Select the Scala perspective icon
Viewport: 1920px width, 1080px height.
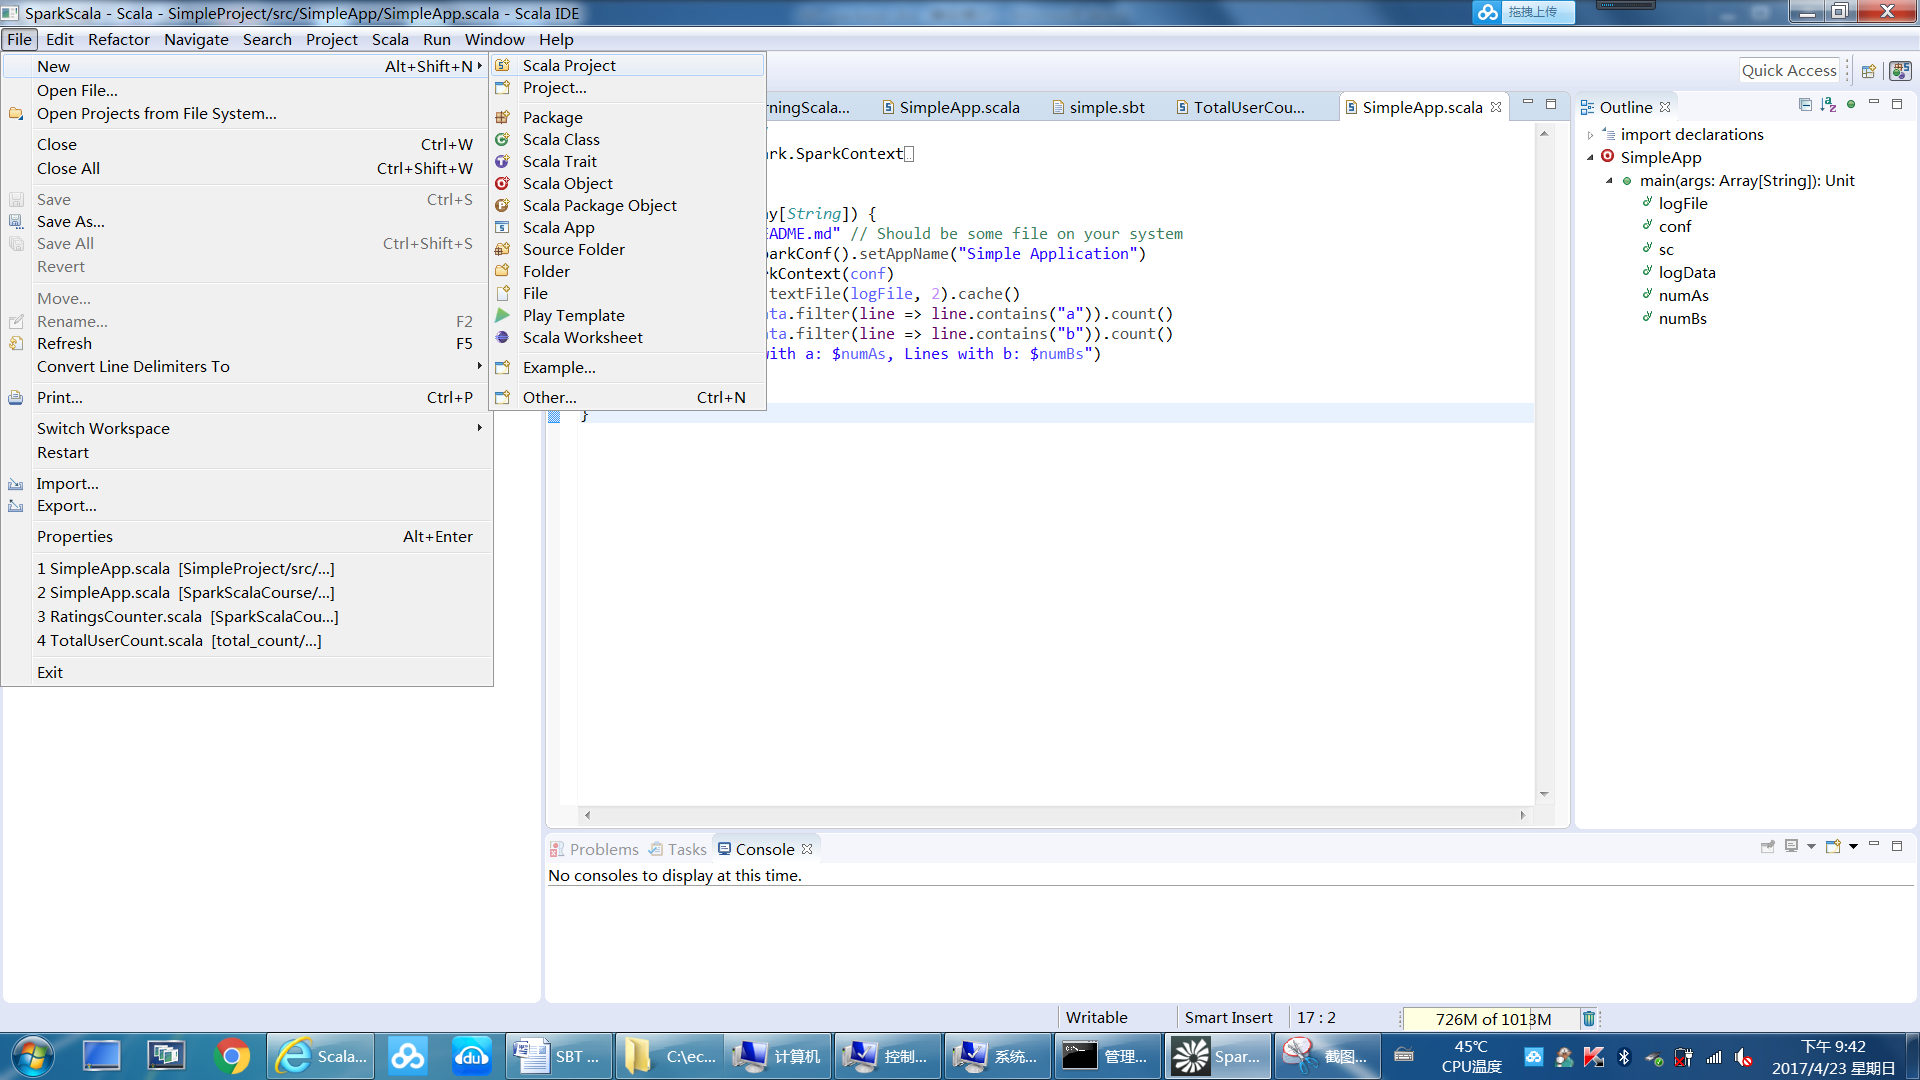(x=1900, y=71)
